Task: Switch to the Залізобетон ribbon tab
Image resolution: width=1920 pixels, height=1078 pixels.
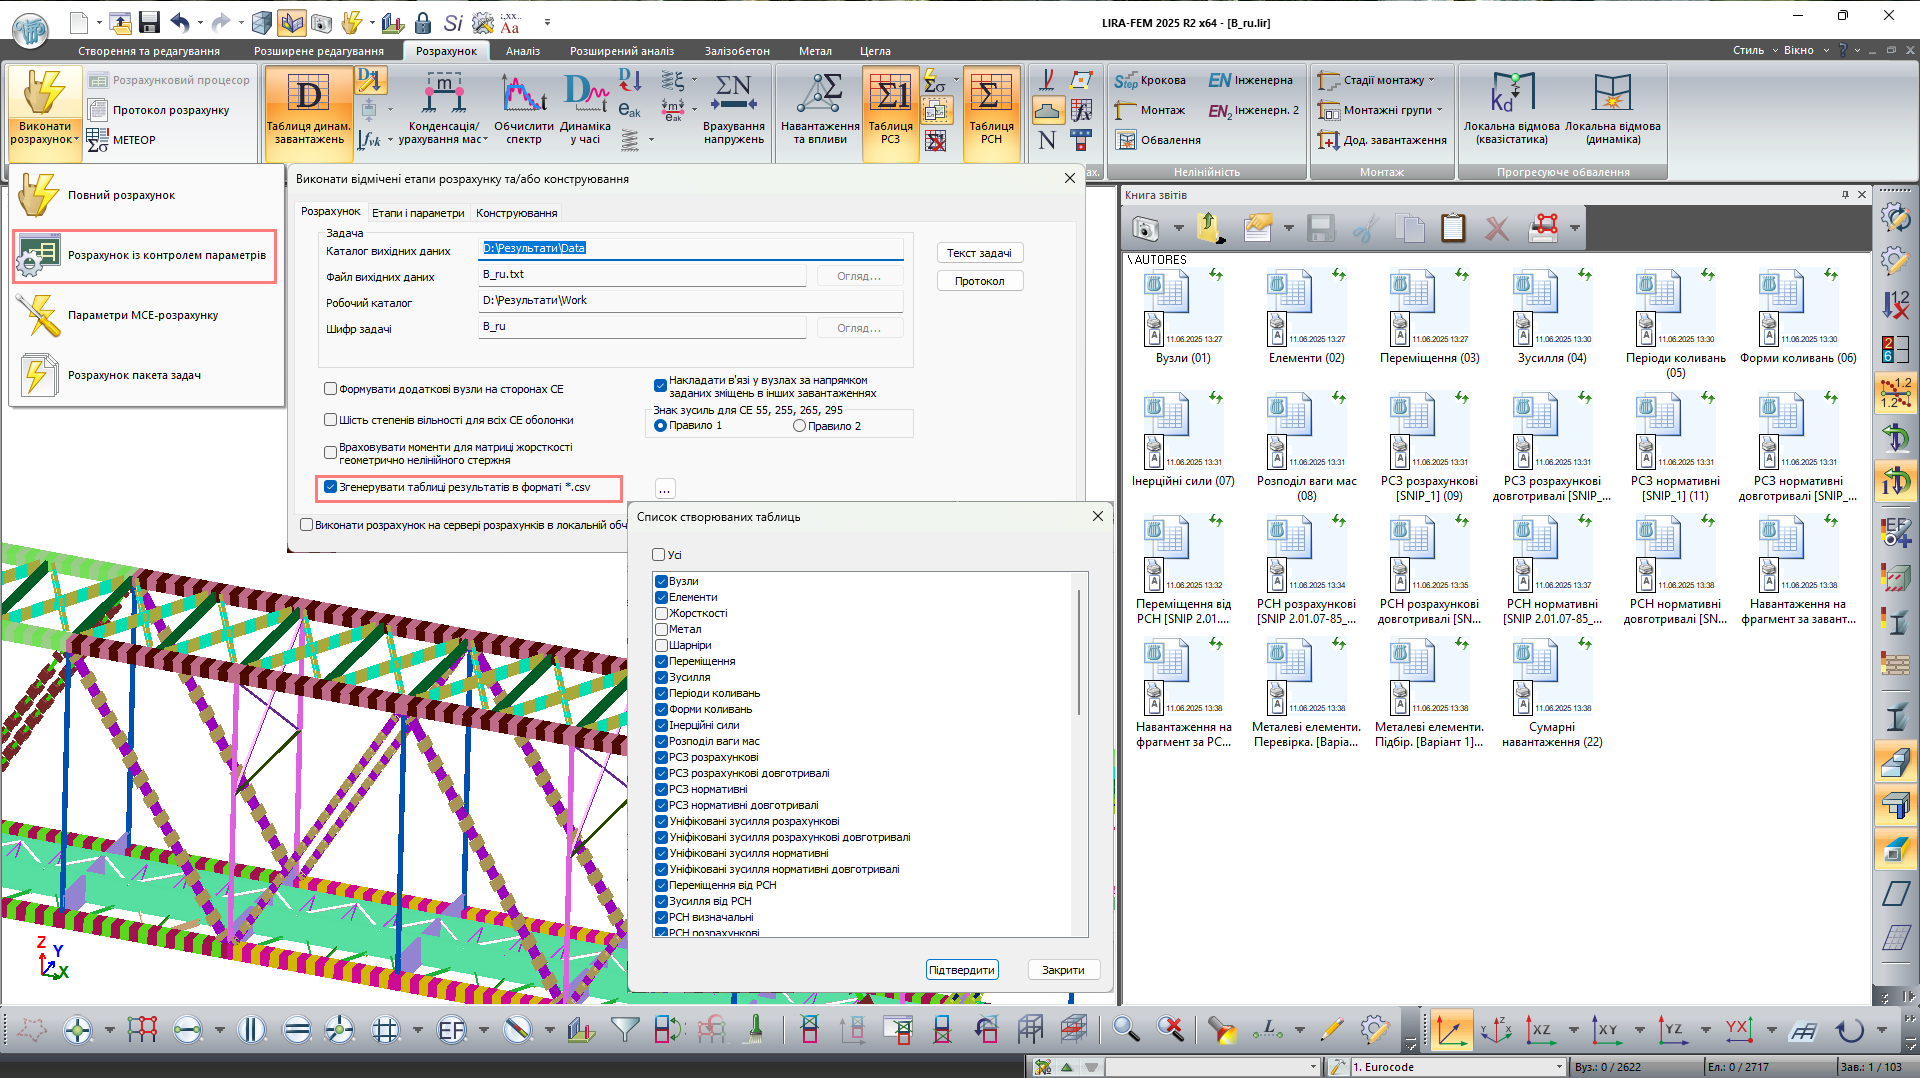Action: click(736, 51)
